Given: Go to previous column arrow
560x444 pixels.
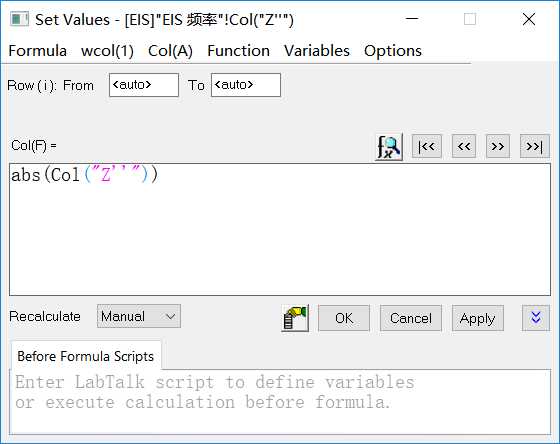Looking at the screenshot, I should [x=464, y=146].
